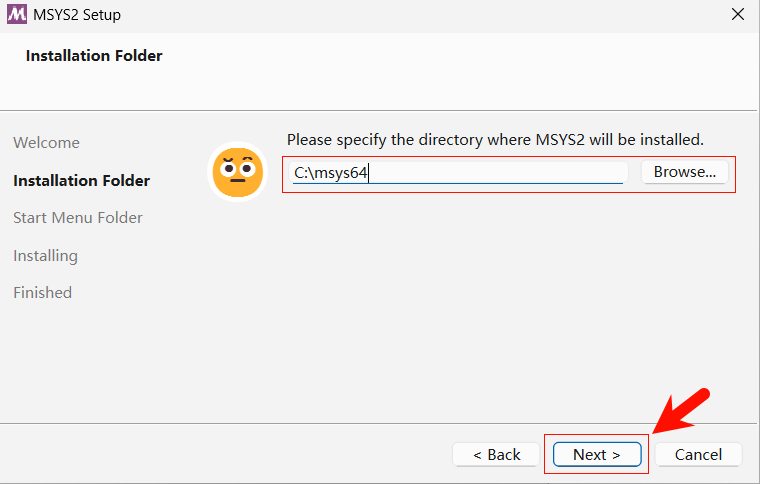Click the C:\msys64 path text

pyautogui.click(x=331, y=173)
